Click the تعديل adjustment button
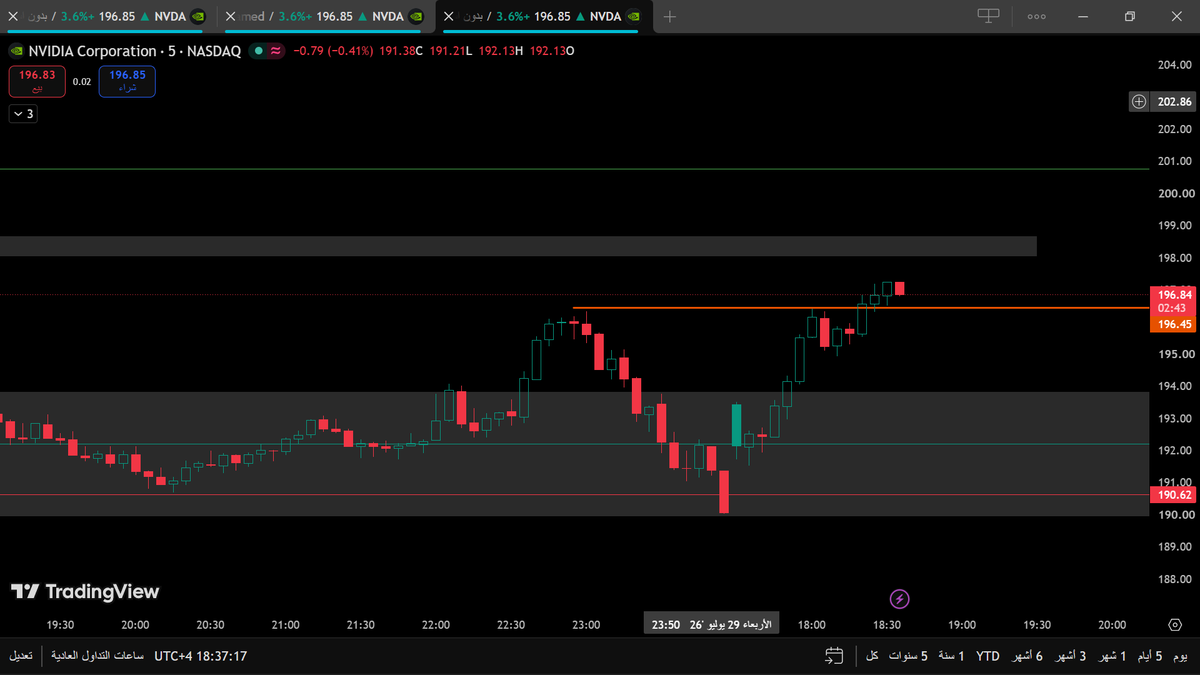The image size is (1200, 675). click(21, 656)
